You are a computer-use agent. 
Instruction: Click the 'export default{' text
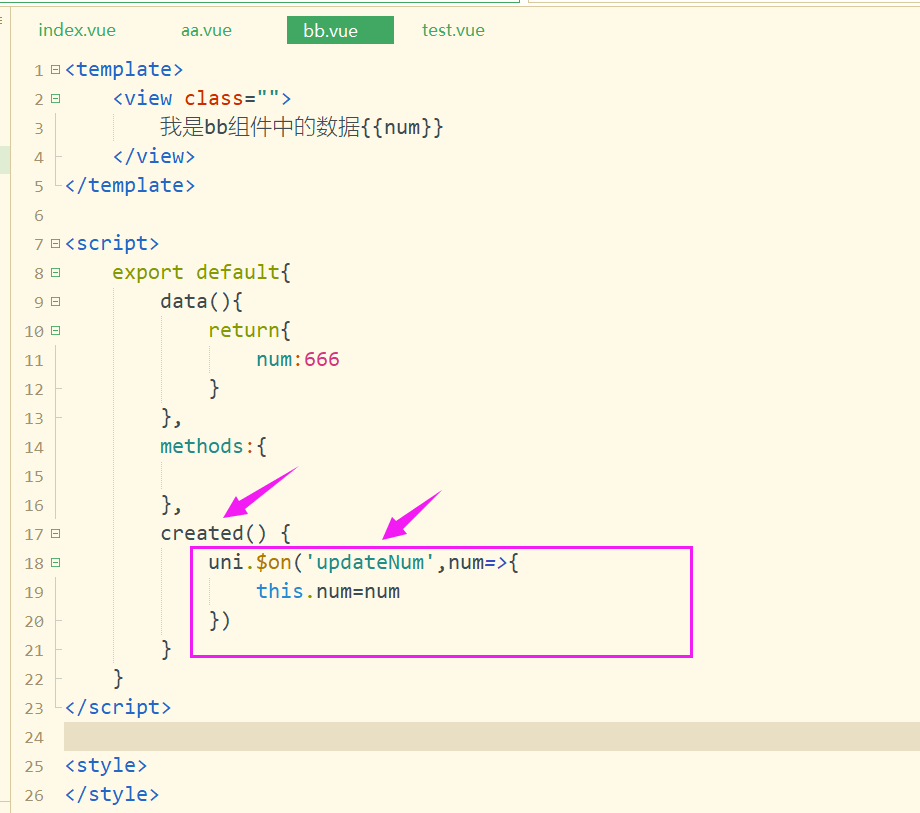(x=201, y=272)
